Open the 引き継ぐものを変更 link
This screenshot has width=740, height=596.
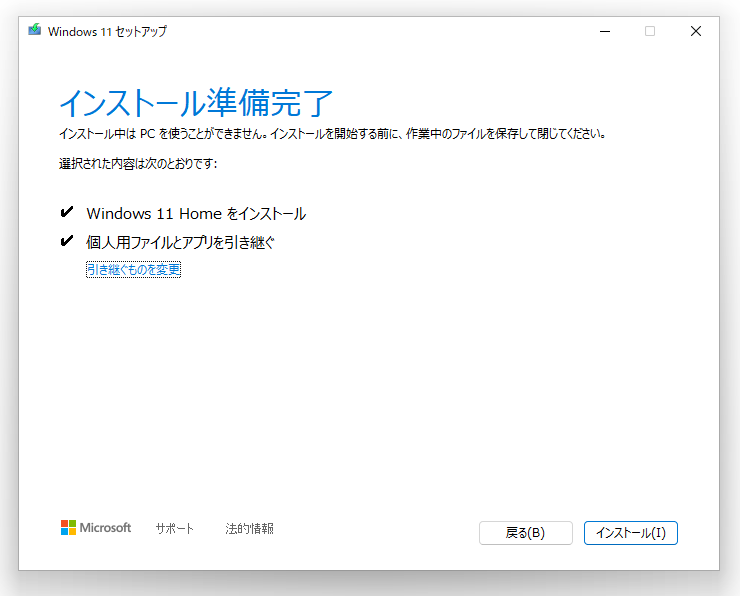[x=134, y=269]
